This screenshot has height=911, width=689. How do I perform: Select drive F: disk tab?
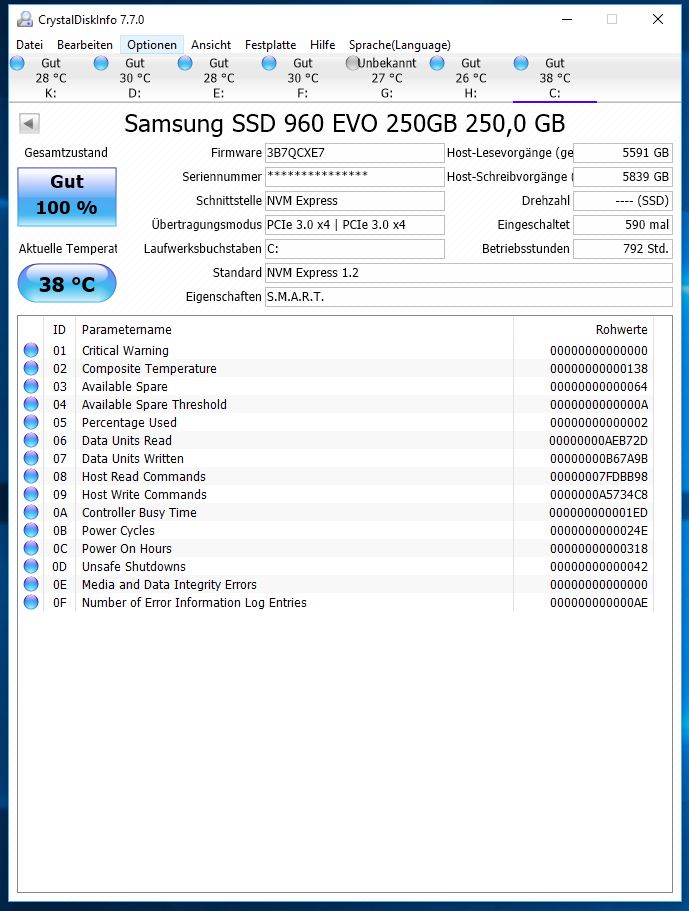click(x=303, y=78)
